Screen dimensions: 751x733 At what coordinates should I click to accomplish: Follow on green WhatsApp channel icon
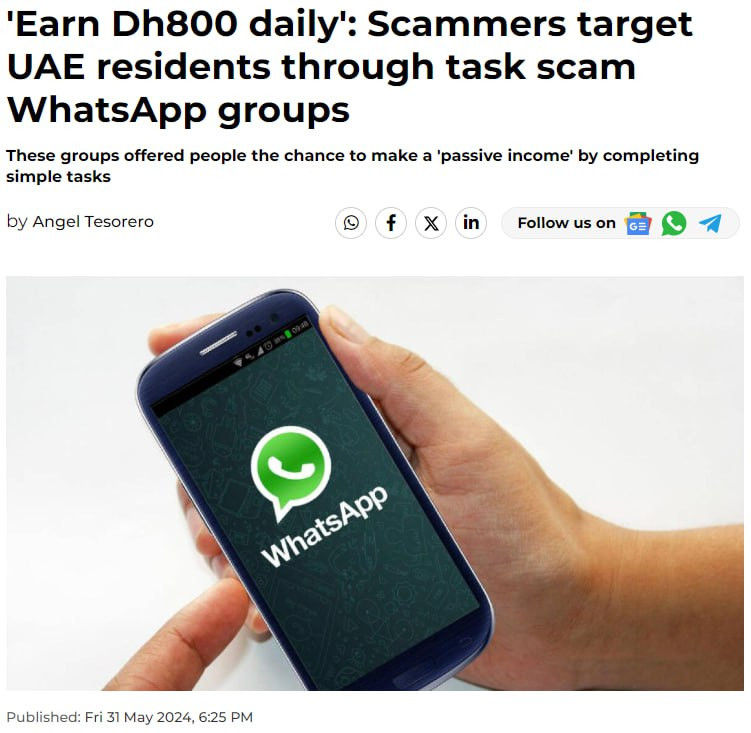coord(674,223)
